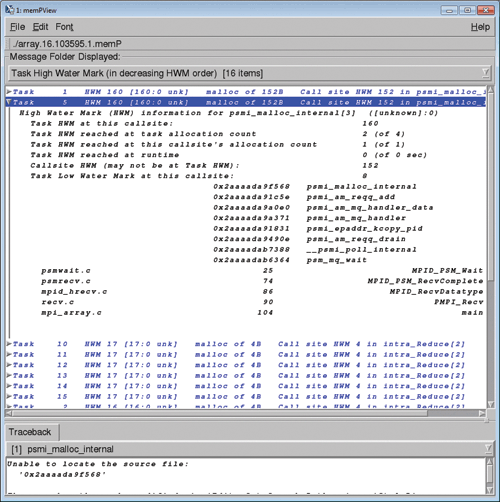
Task: Select the psmi_epaddr_kcopy_pid traceback line
Action: click(x=318, y=228)
